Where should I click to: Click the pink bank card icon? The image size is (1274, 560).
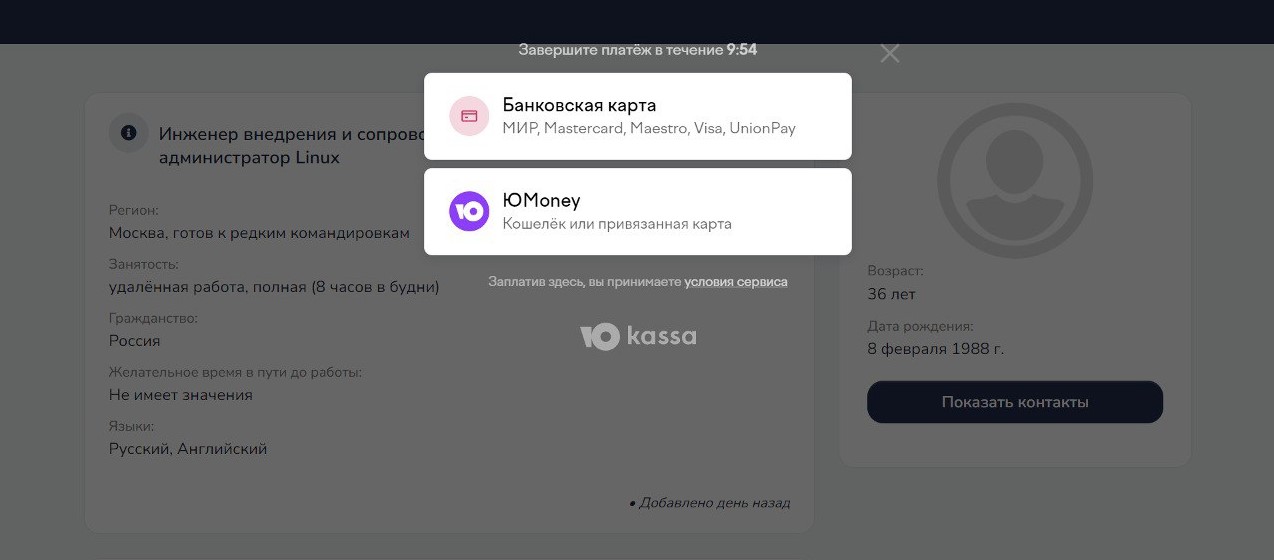469,116
